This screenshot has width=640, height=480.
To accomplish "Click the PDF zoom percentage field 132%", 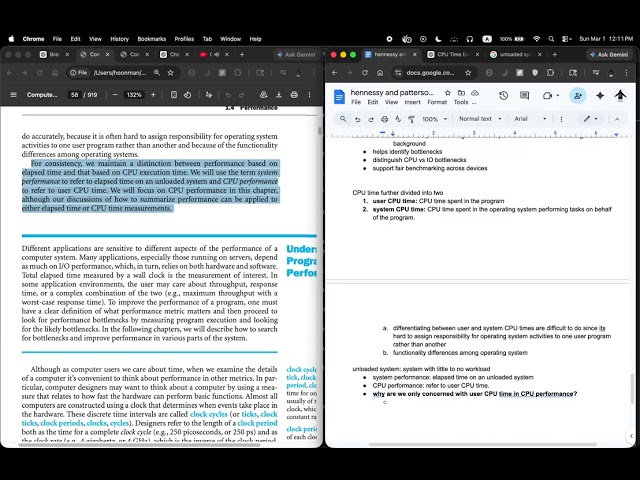I will [x=134, y=95].
